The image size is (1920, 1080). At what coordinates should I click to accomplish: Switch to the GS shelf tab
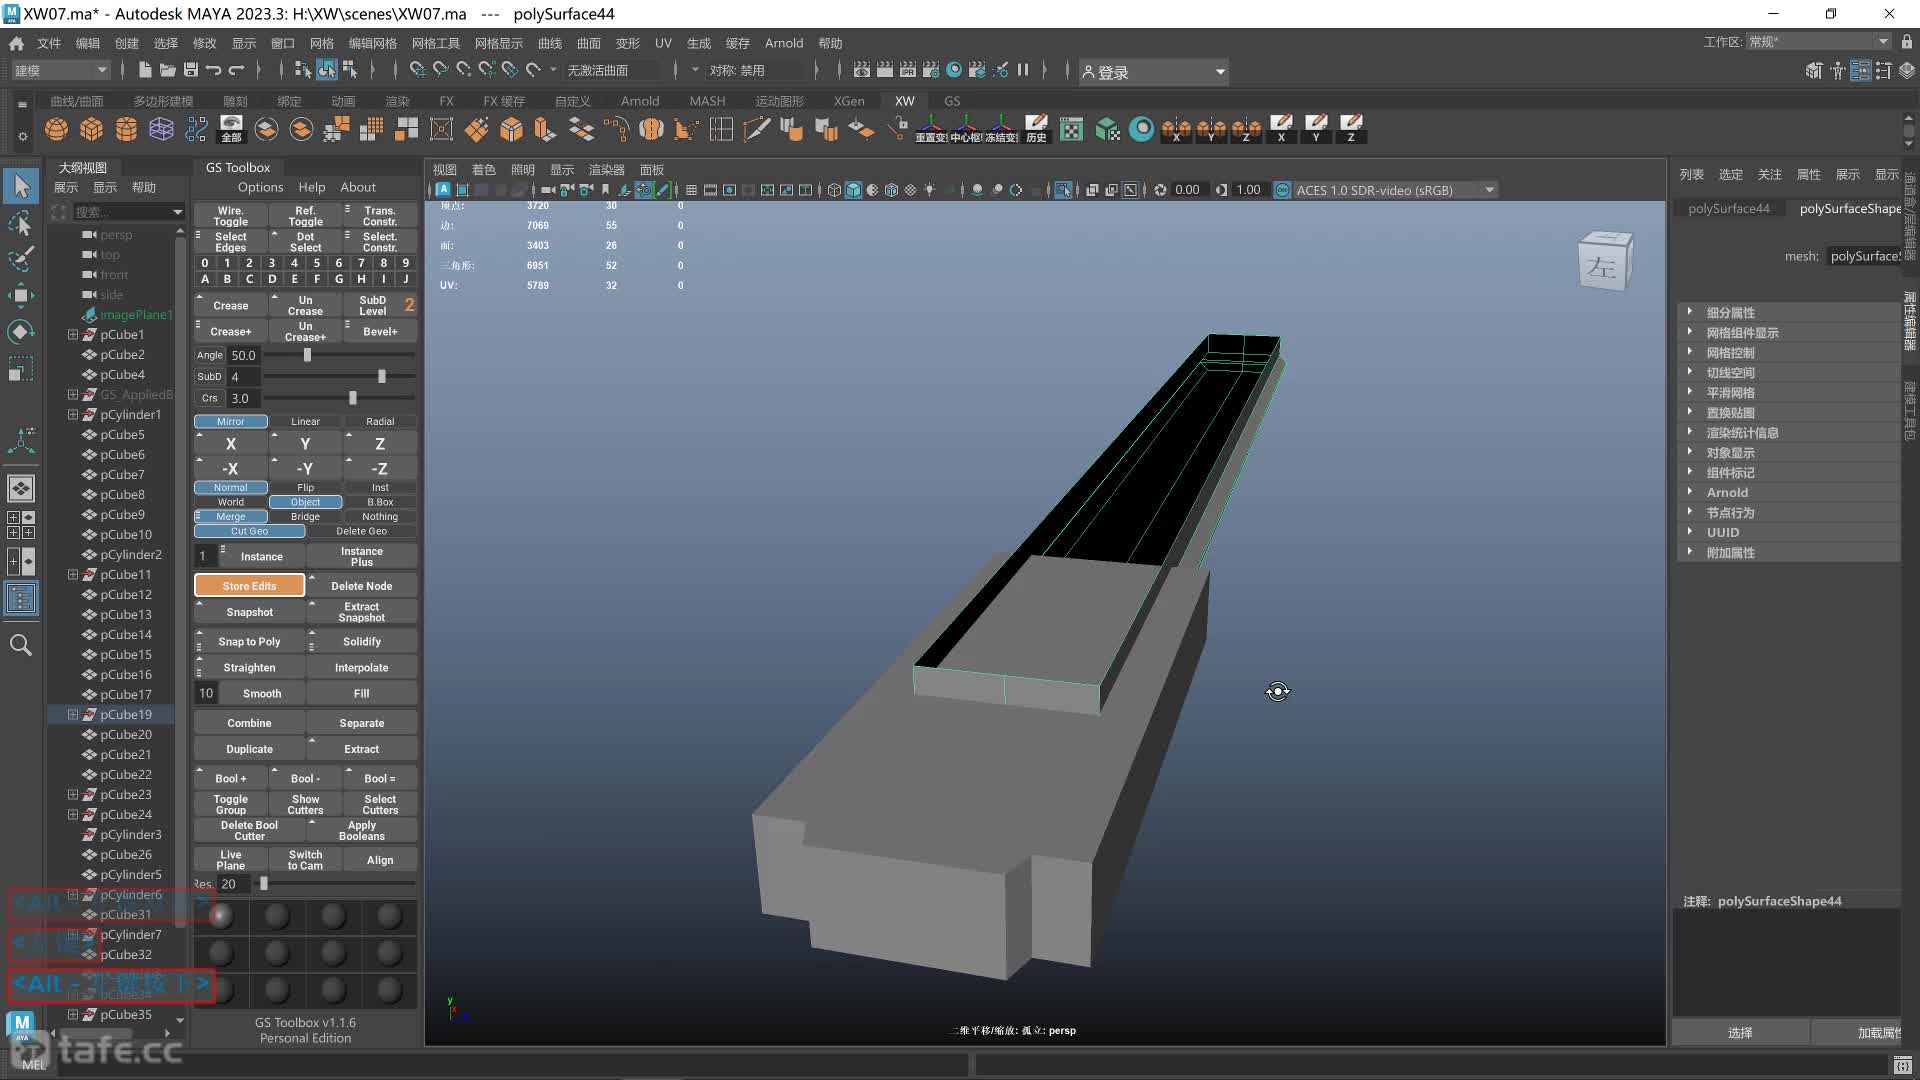[951, 101]
